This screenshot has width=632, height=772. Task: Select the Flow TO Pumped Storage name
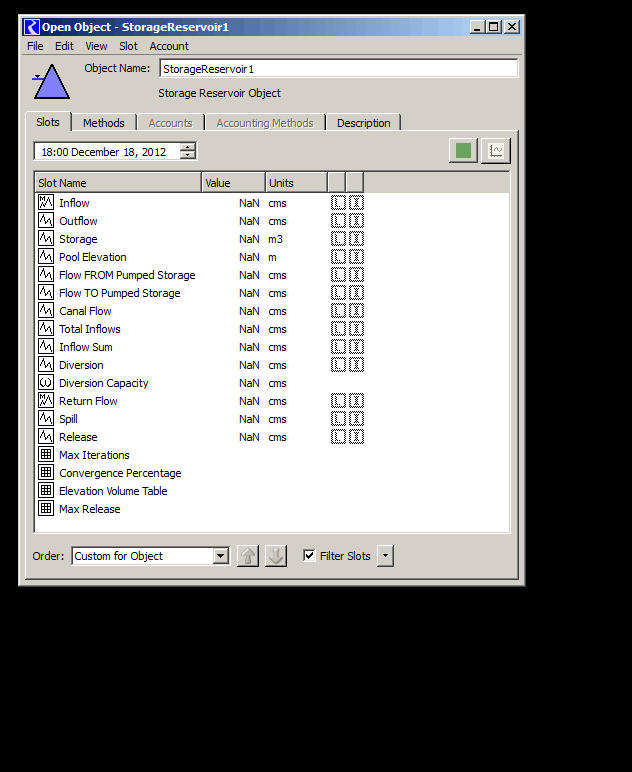pyautogui.click(x=120, y=293)
